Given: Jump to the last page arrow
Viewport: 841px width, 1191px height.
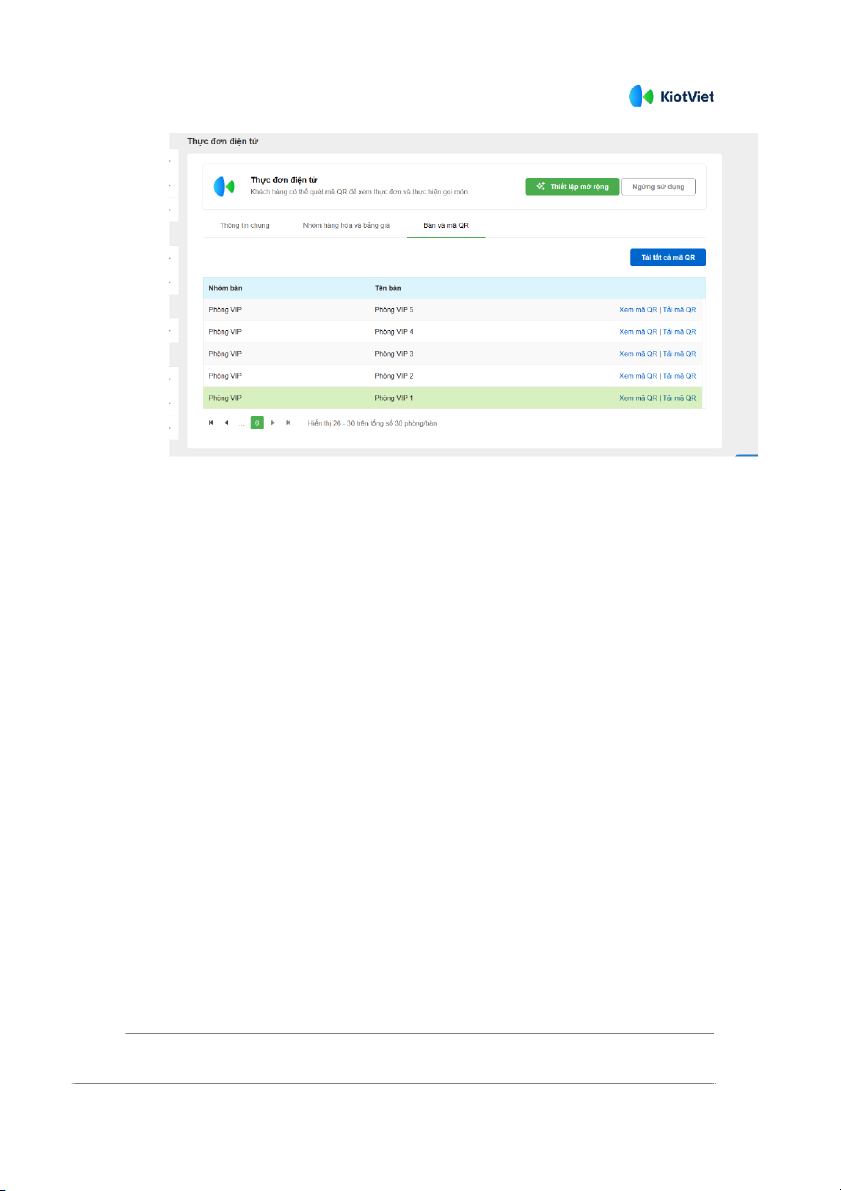Looking at the screenshot, I should click(x=288, y=423).
